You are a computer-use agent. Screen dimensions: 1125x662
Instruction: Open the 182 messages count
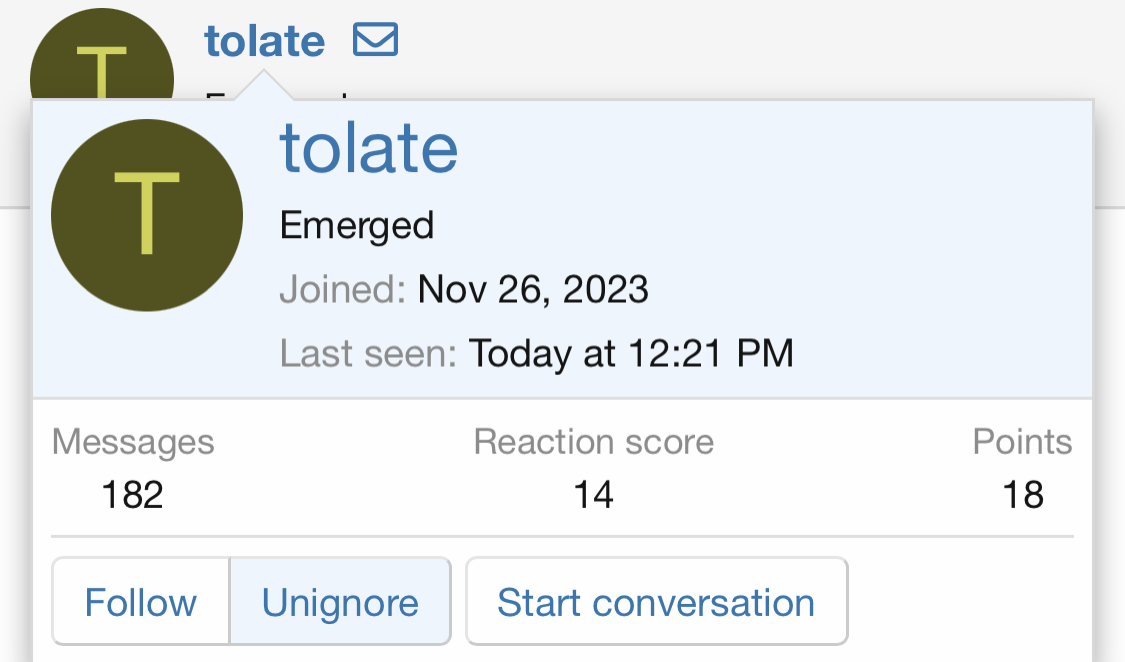click(133, 494)
